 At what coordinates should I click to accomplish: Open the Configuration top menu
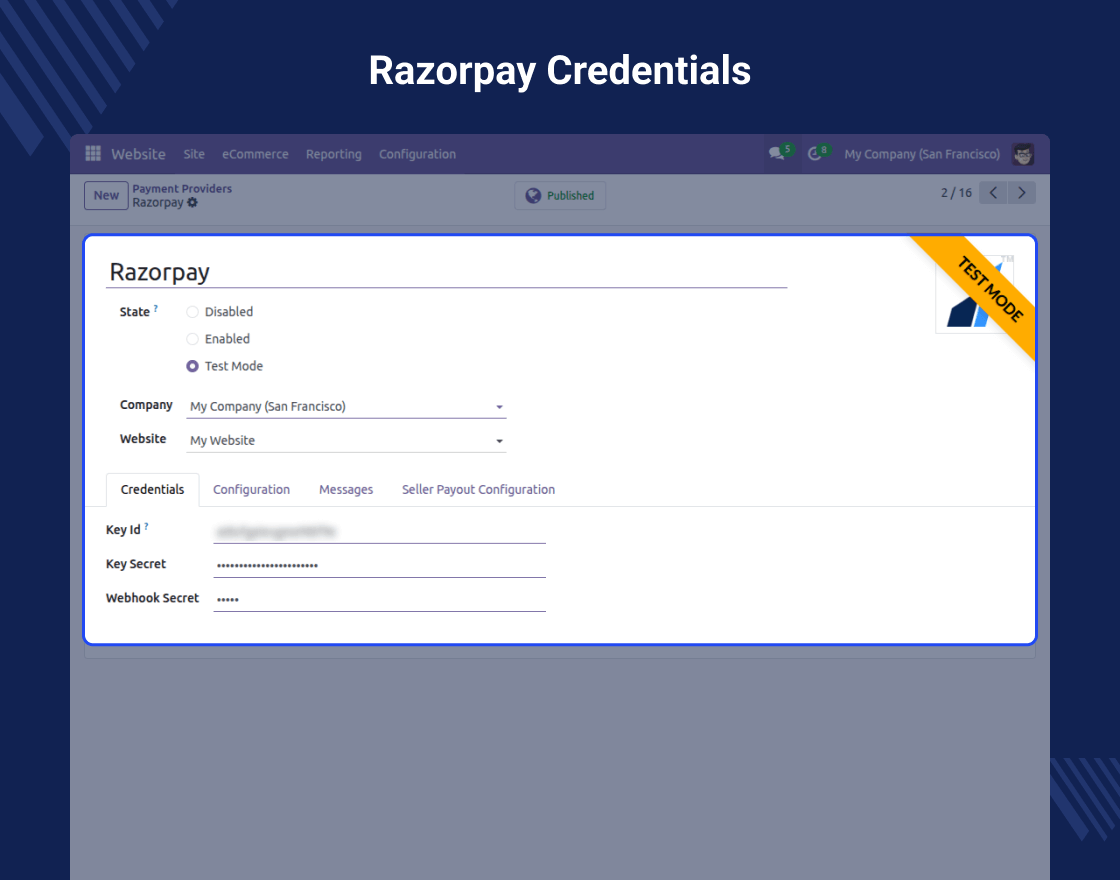(417, 154)
